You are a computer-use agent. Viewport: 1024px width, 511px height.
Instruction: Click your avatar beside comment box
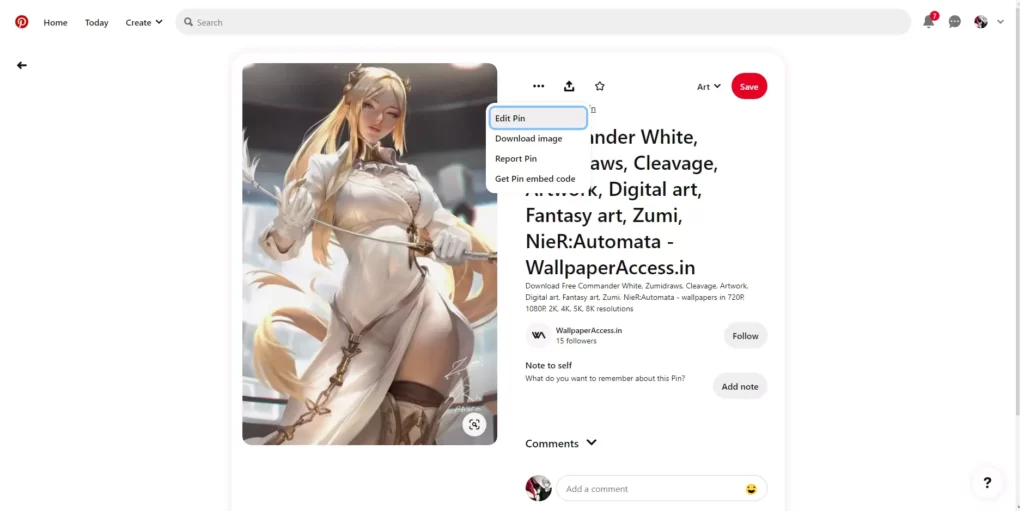(x=538, y=488)
